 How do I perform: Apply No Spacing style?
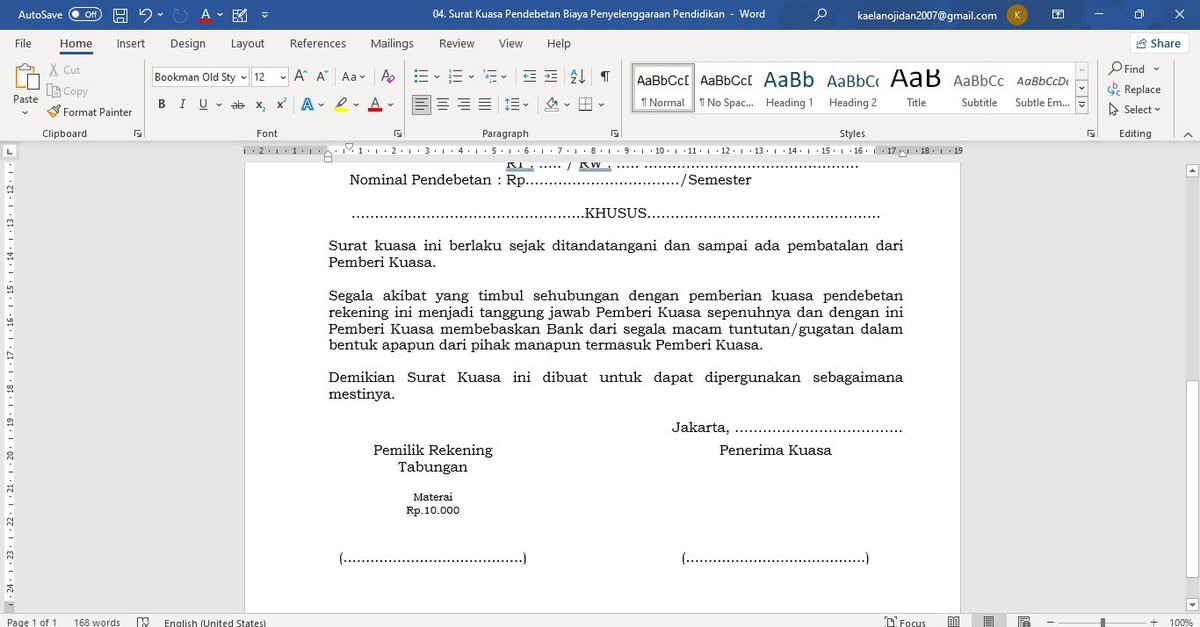pyautogui.click(x=726, y=88)
